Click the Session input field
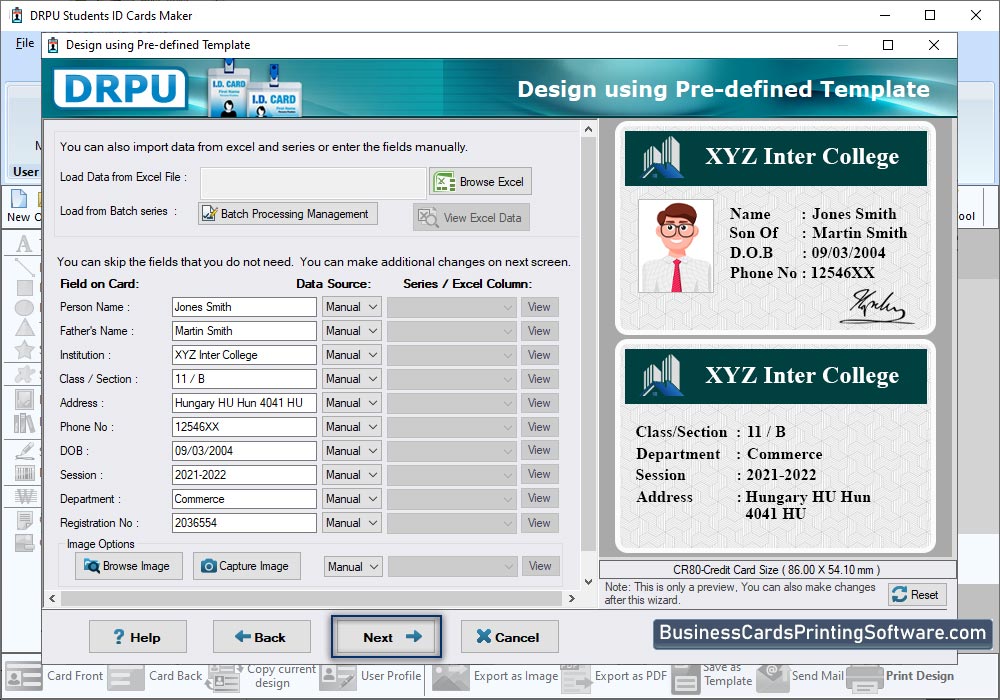The height and width of the screenshot is (700, 1000). tap(244, 475)
